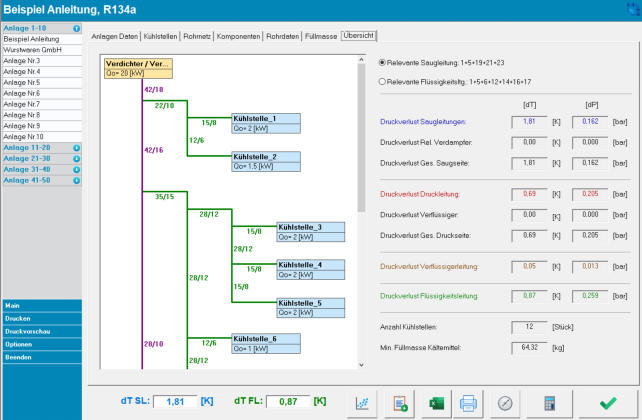Select Wurstwaren GmbH in project list
The image size is (642, 420).
(x=32, y=48)
